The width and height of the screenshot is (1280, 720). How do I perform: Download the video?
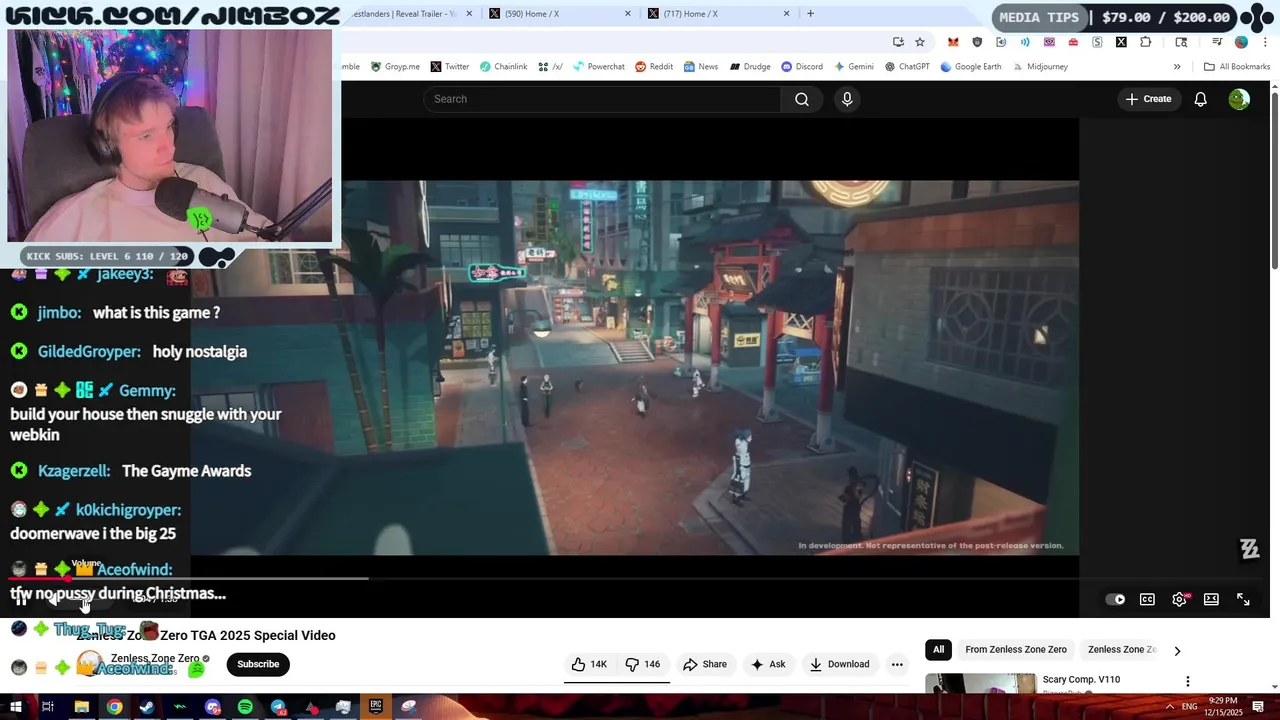pyautogui.click(x=839, y=664)
